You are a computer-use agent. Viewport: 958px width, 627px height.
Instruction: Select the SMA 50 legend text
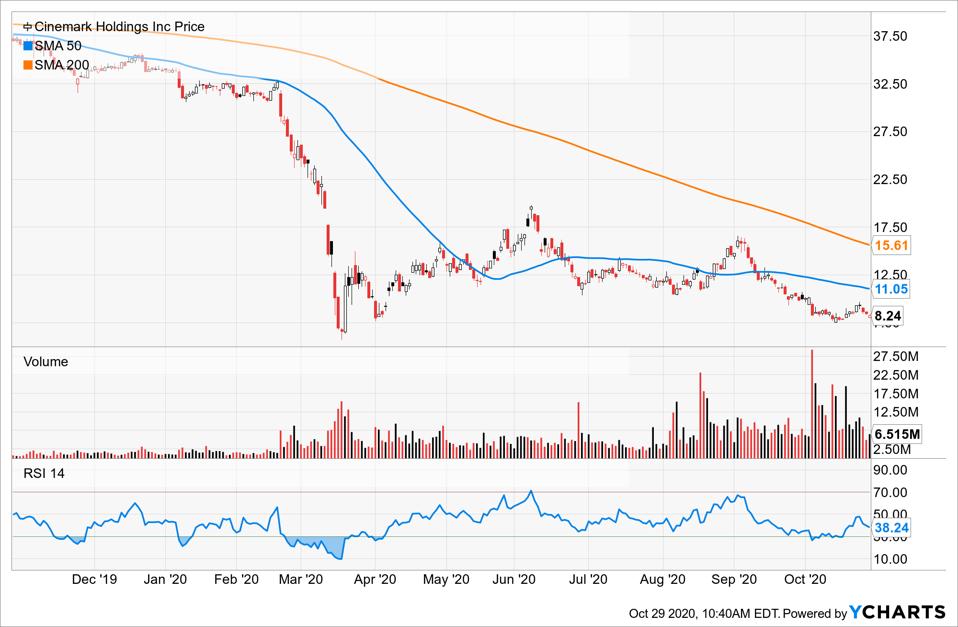[58, 46]
